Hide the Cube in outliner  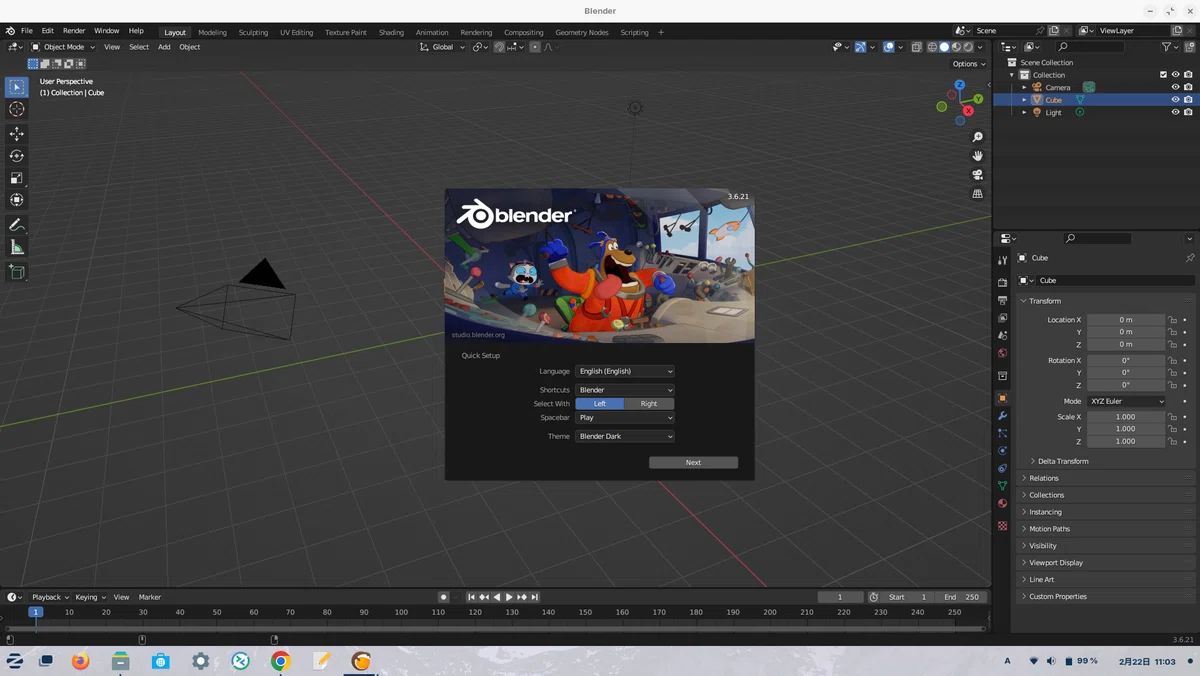point(1176,100)
